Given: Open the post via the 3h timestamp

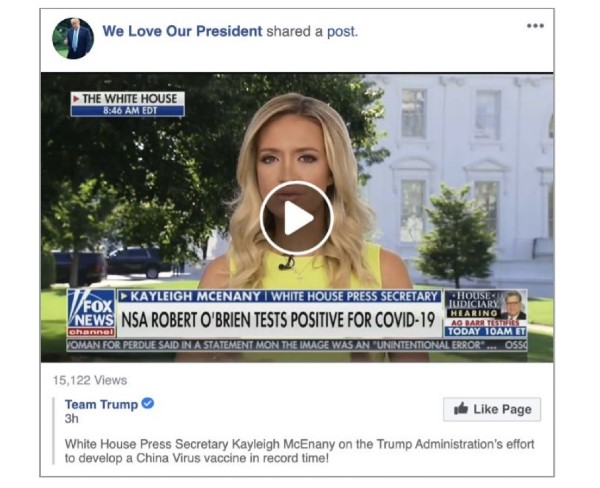Looking at the screenshot, I should (72, 419).
